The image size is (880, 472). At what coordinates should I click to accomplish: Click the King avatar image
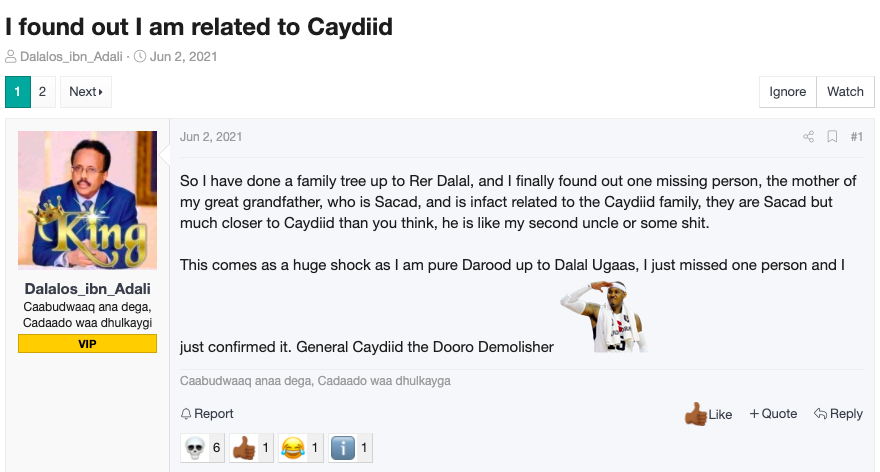pyautogui.click(x=88, y=200)
